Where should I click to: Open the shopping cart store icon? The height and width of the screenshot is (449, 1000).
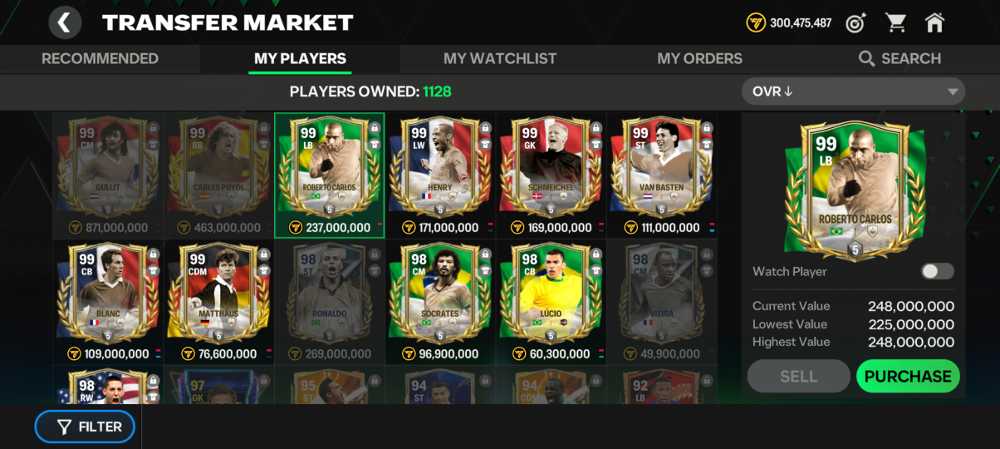pyautogui.click(x=895, y=23)
